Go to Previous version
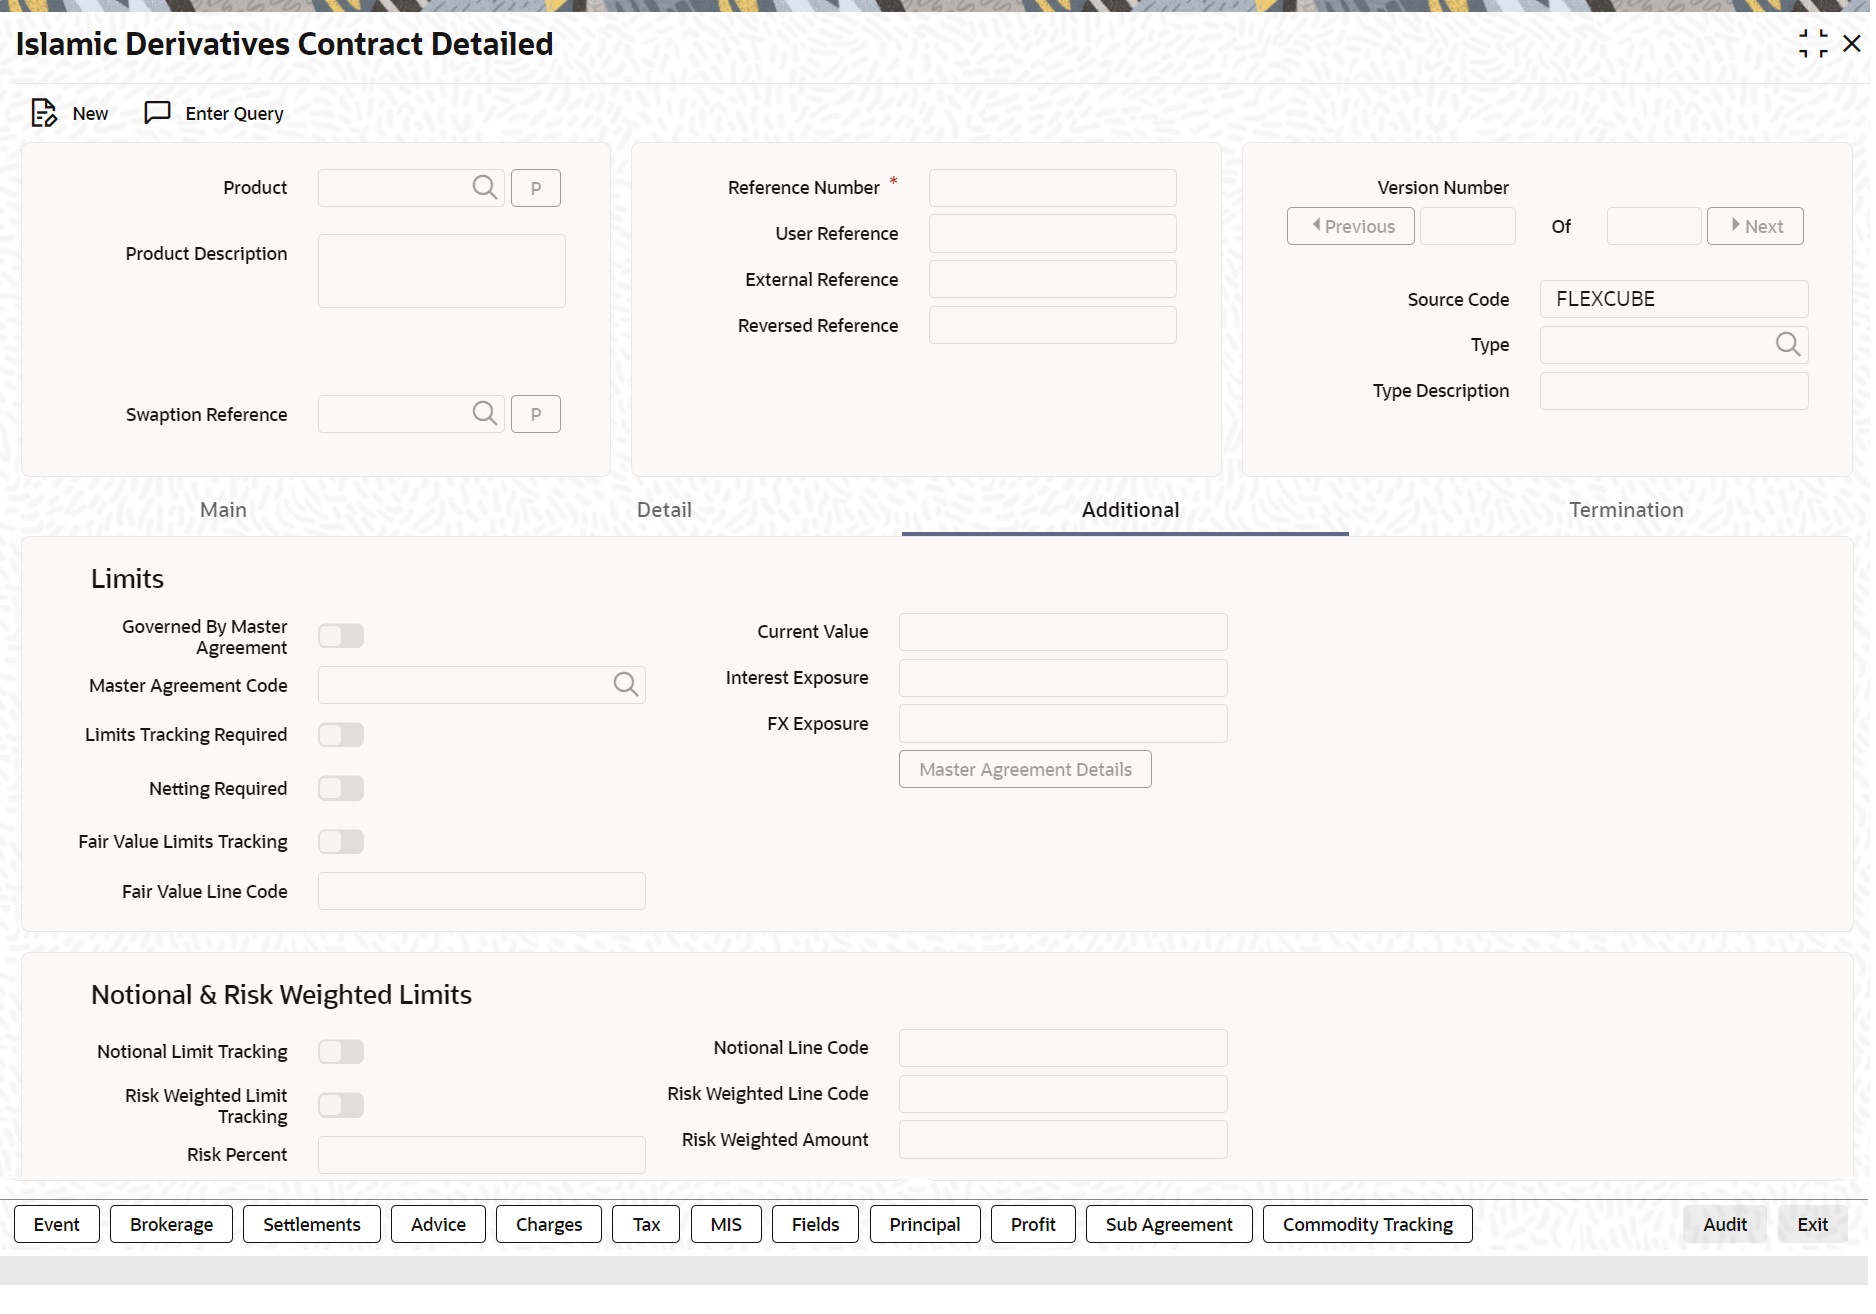The height and width of the screenshot is (1314, 1876). tap(1351, 226)
